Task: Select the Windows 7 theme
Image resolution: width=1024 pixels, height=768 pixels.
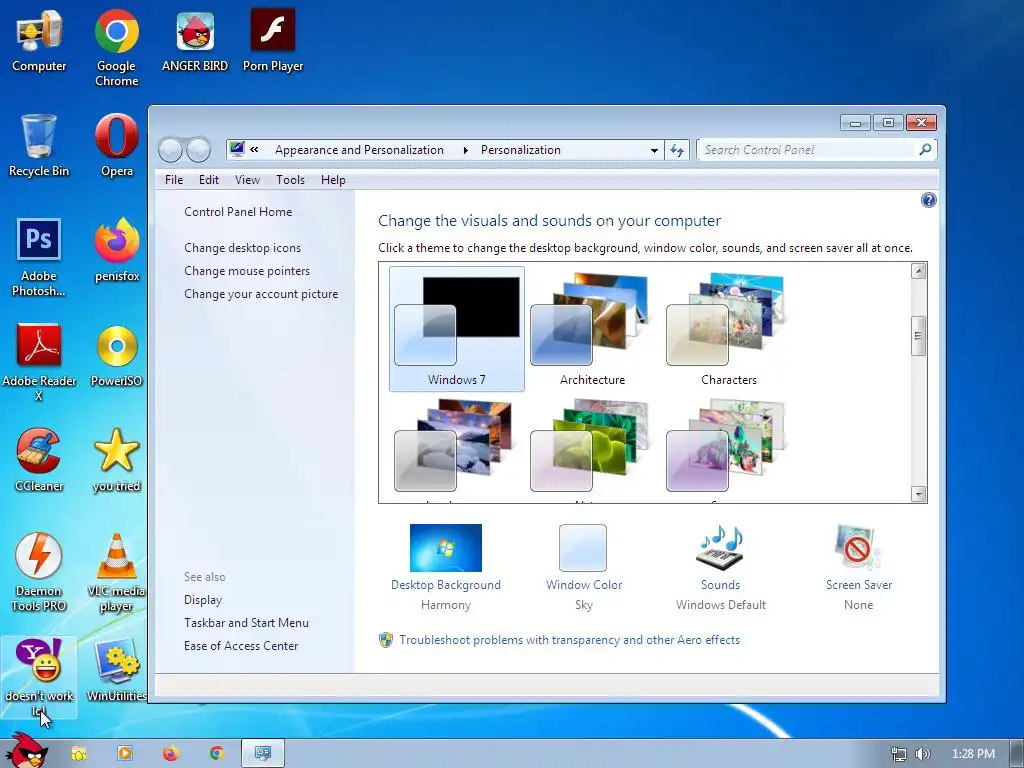Action: (456, 329)
